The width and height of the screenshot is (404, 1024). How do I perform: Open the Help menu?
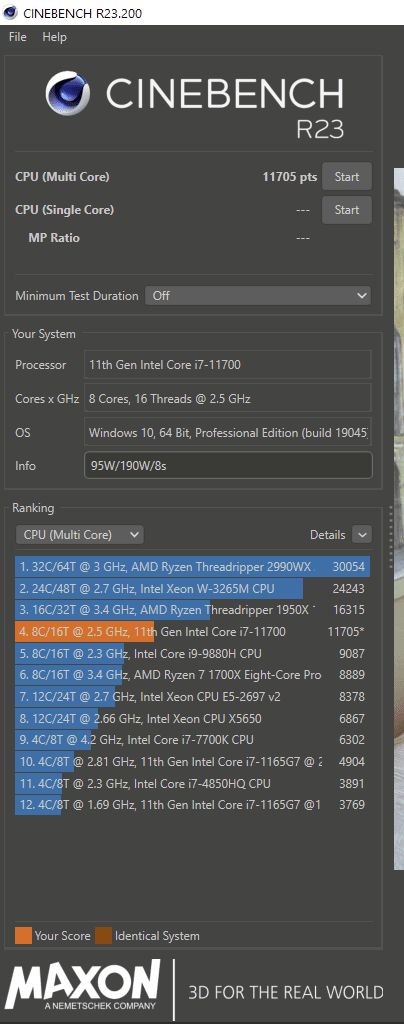[x=55, y=37]
